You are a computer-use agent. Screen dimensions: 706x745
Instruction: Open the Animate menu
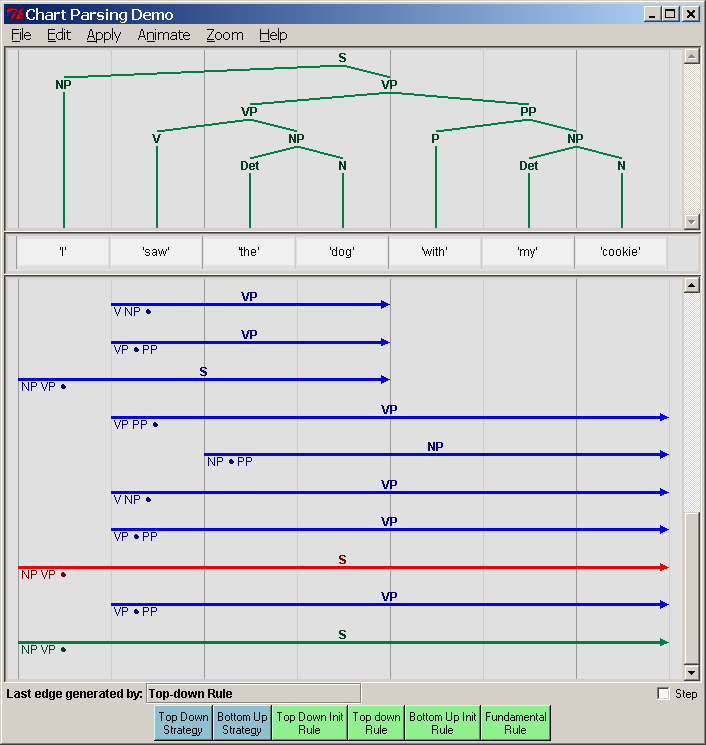[164, 35]
